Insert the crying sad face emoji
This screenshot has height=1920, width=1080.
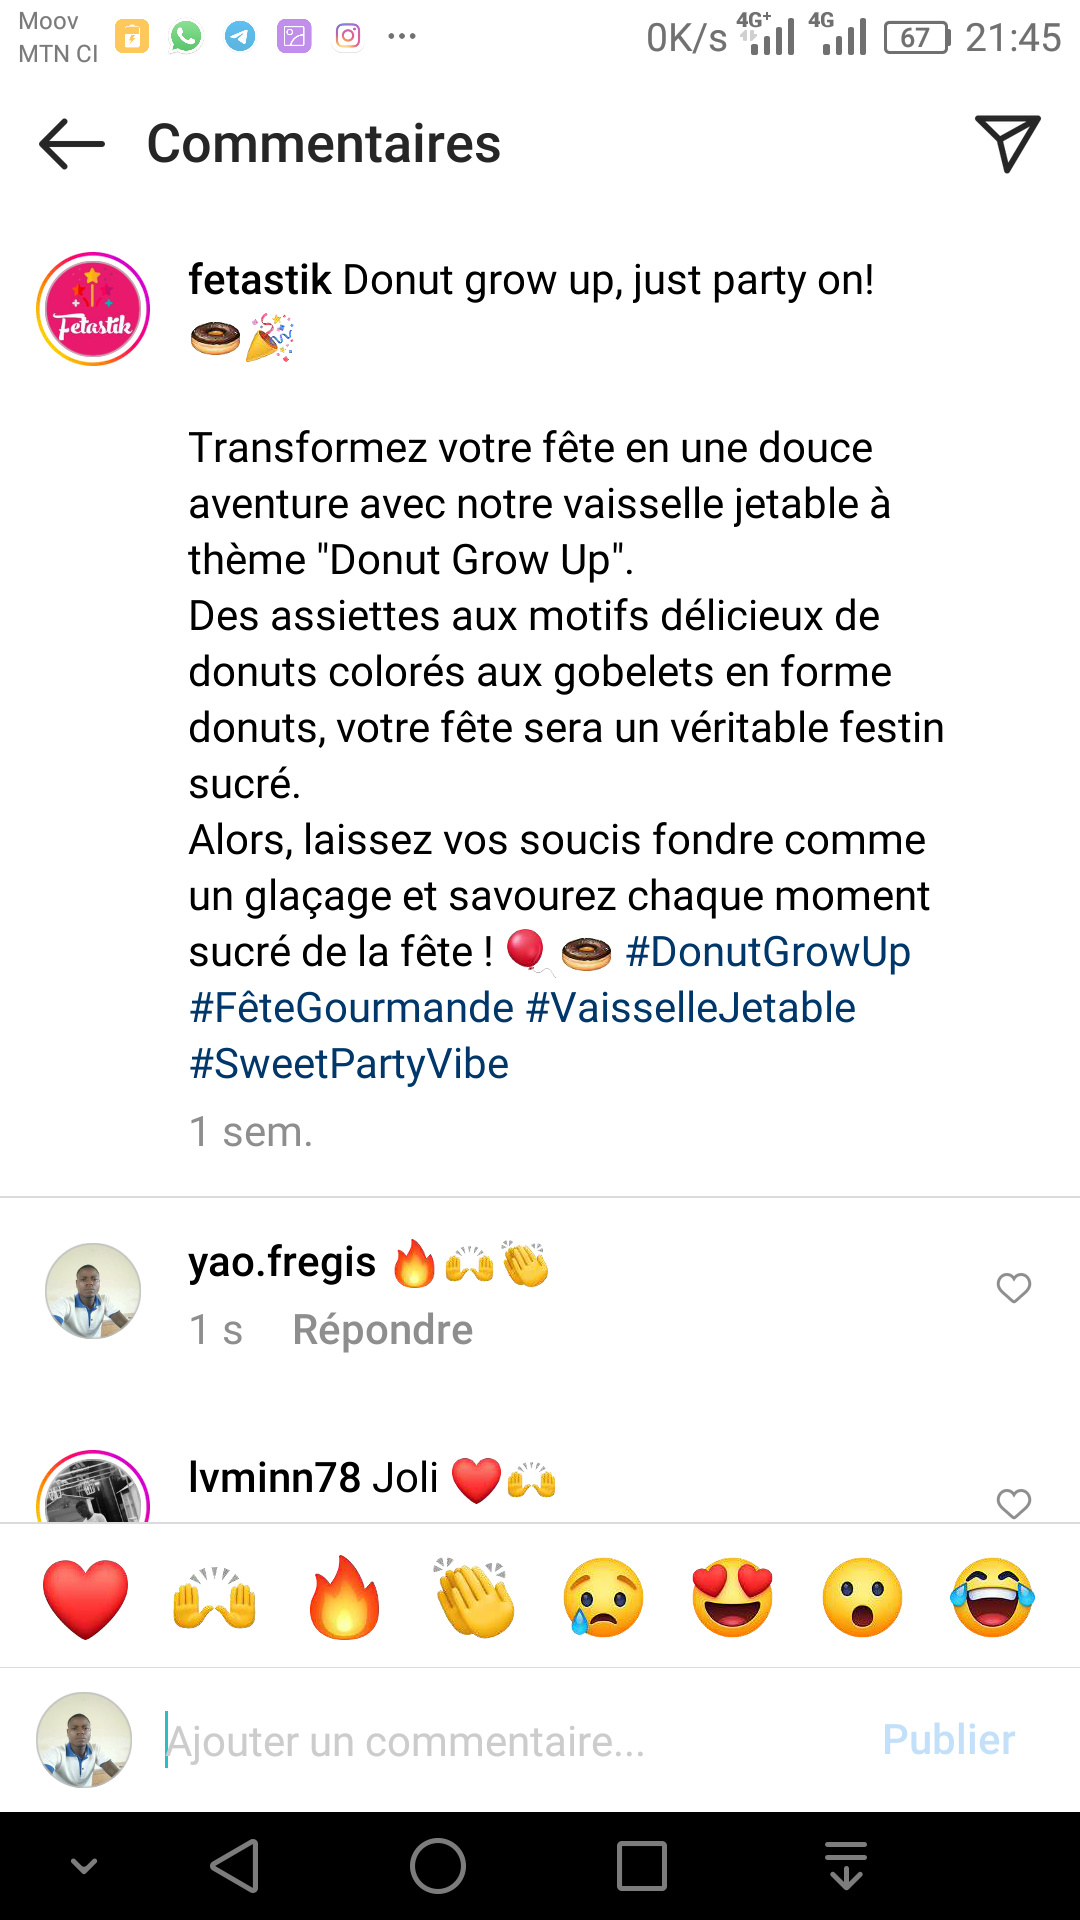pos(603,1598)
